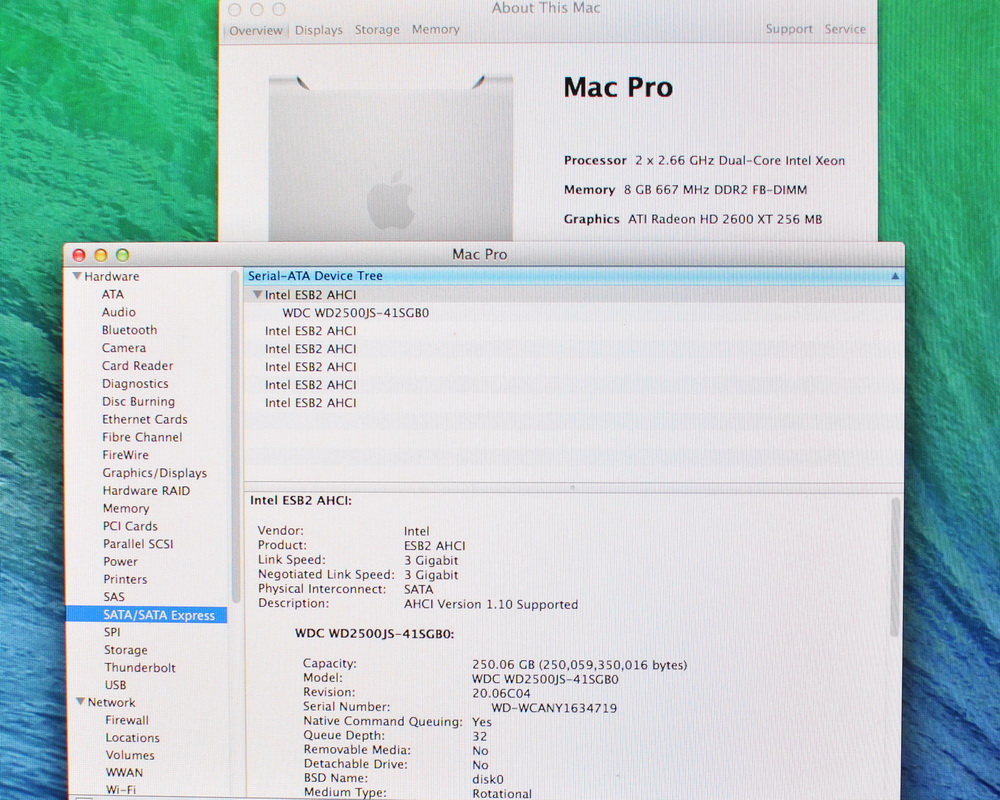Click the Support link in About This Mac

(789, 29)
